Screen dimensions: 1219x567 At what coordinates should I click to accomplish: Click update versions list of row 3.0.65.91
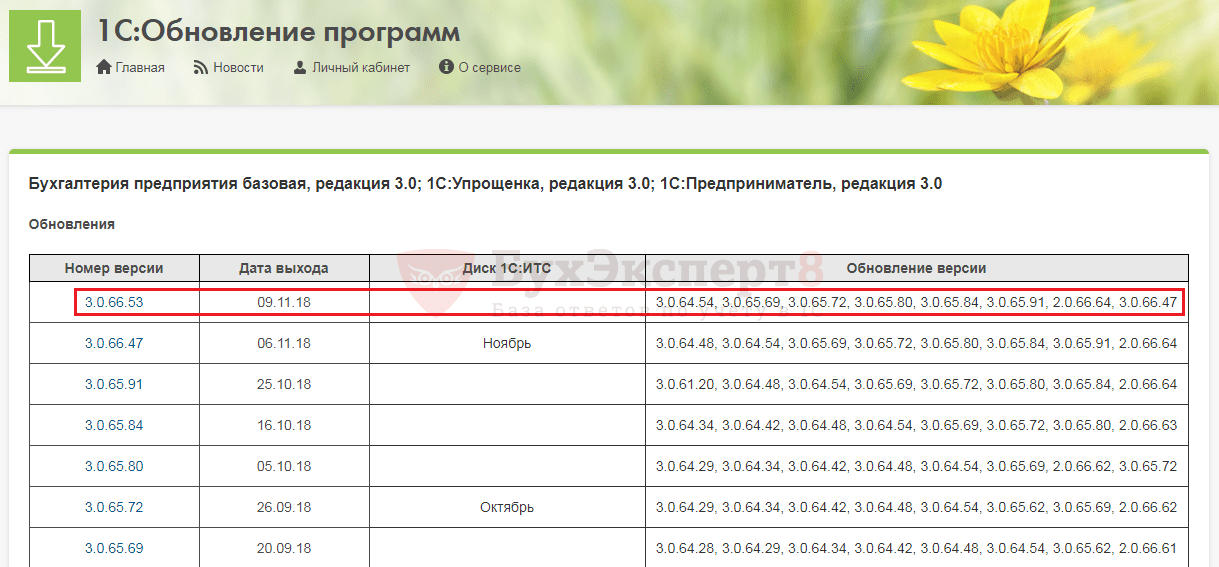point(916,384)
